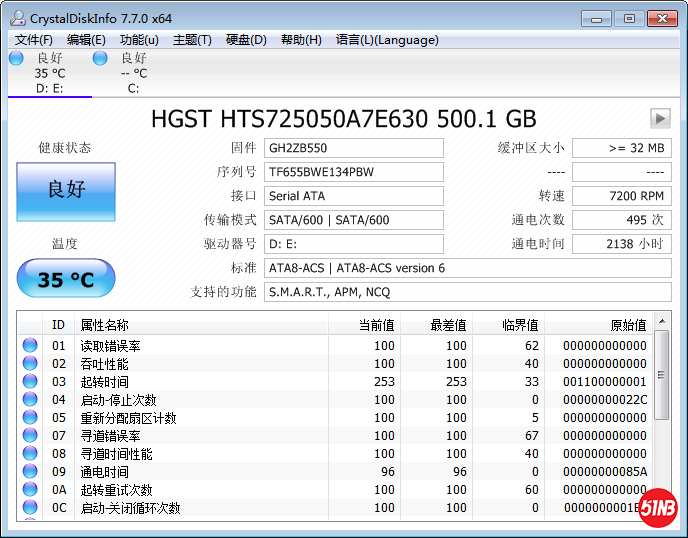Open the 主题(T) menu
Screen dimensions: 688x538
pos(192,40)
